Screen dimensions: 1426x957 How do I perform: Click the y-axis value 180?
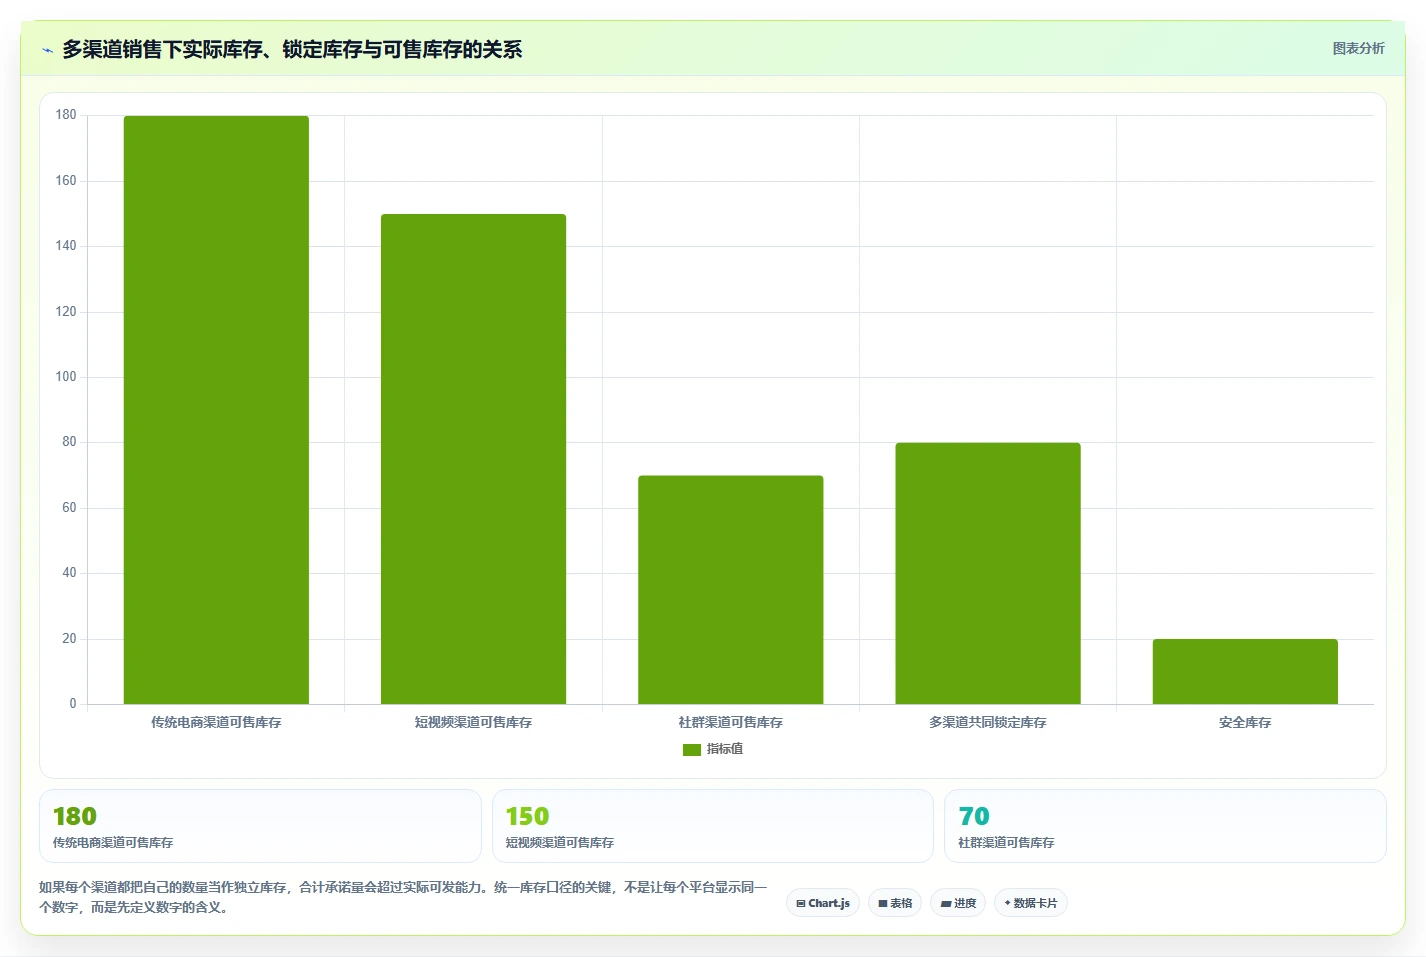[66, 115]
